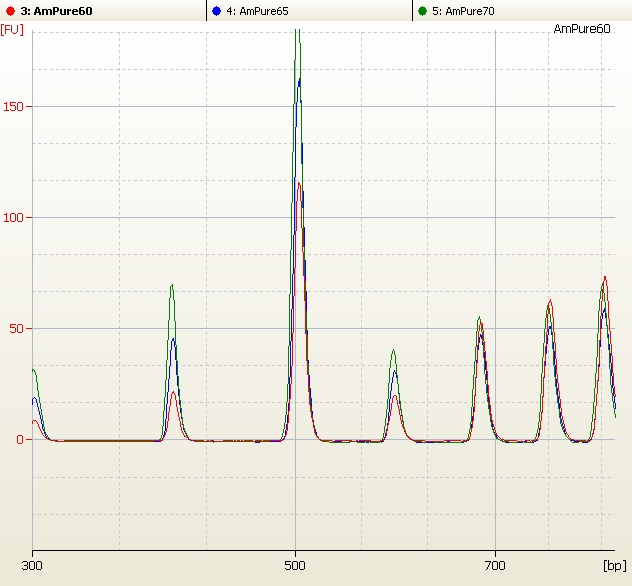This screenshot has width=632, height=586.
Task: Click the [FU] y-axis unit label
Action: (x=12, y=30)
